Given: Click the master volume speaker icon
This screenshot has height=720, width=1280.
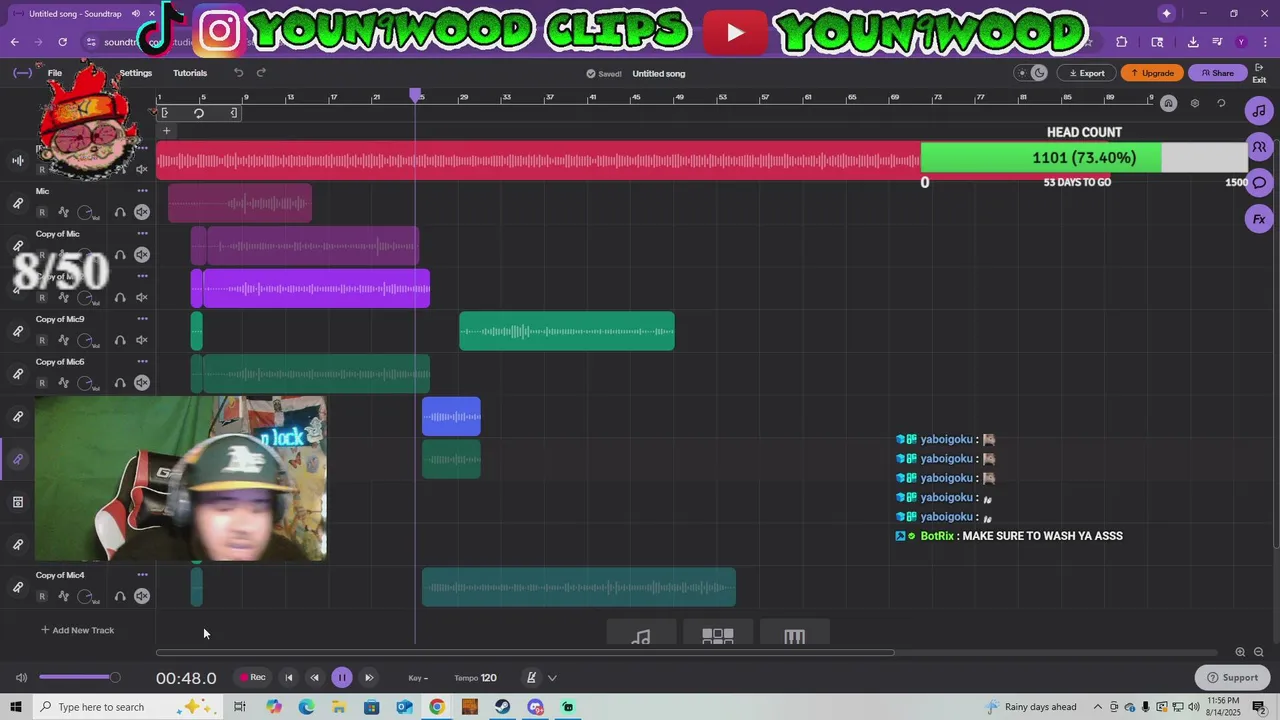Looking at the screenshot, I should pyautogui.click(x=21, y=677).
